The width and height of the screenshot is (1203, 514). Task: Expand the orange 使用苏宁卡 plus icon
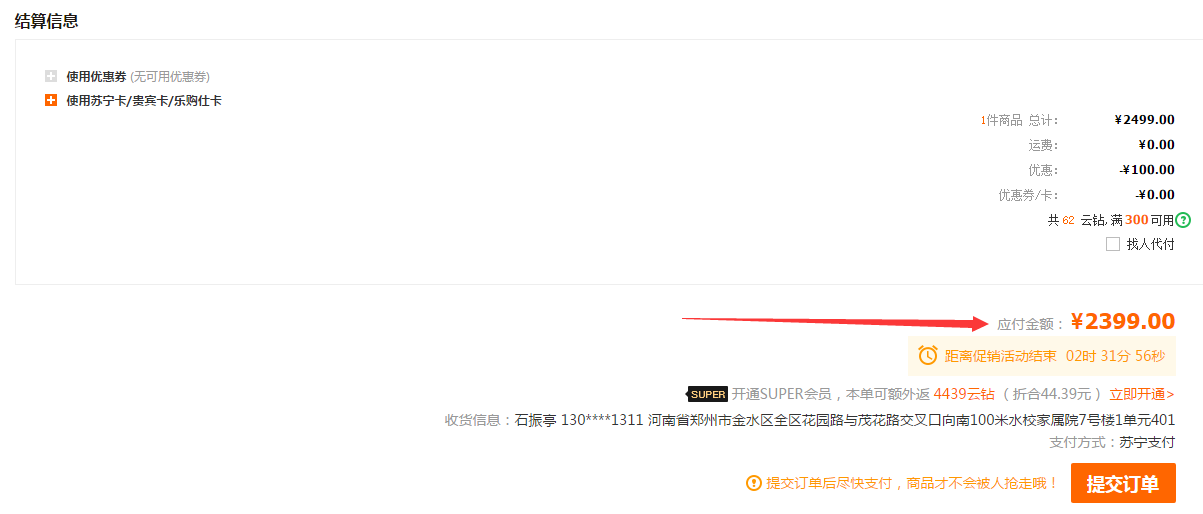(x=51, y=100)
